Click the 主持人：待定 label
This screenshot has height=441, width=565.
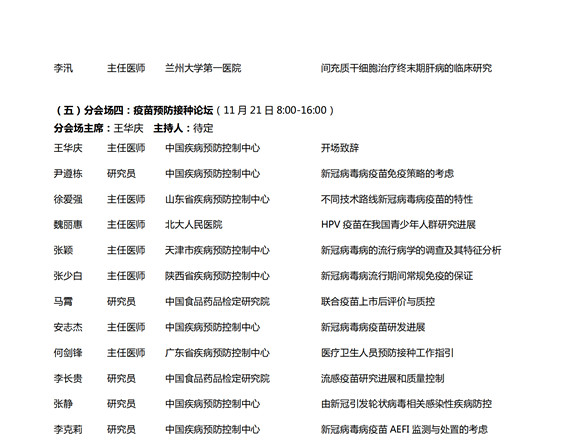click(x=183, y=128)
